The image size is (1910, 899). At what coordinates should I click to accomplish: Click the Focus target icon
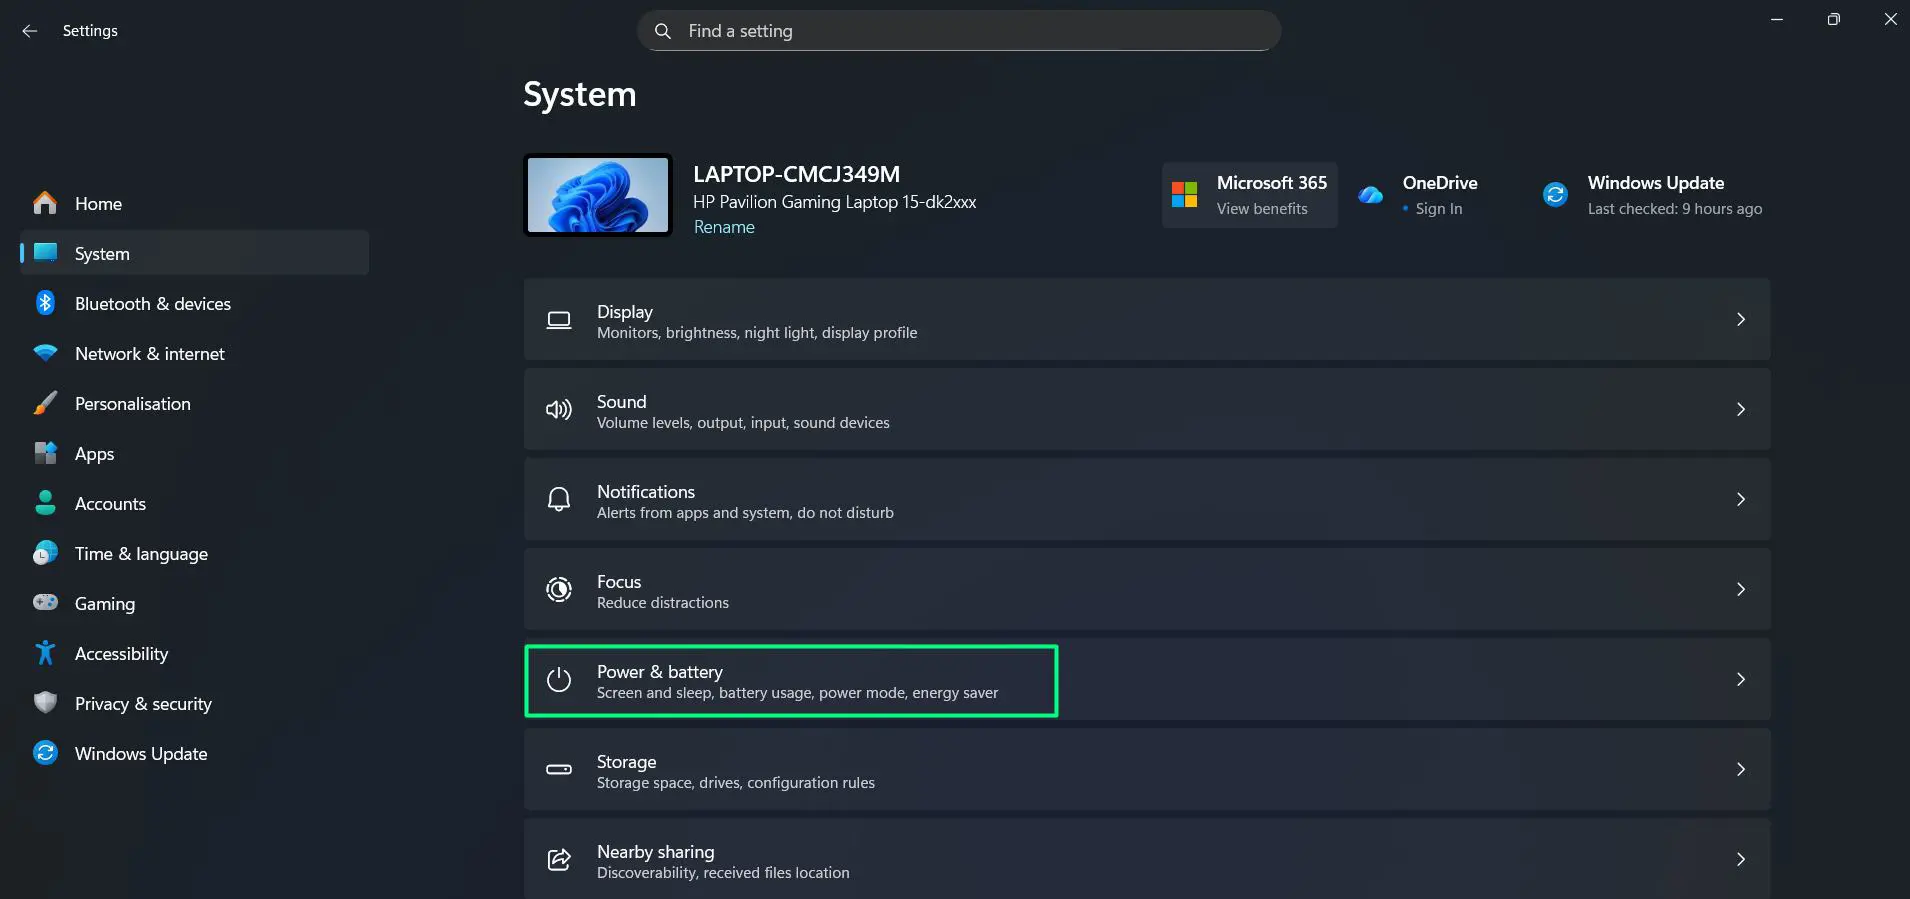point(559,590)
